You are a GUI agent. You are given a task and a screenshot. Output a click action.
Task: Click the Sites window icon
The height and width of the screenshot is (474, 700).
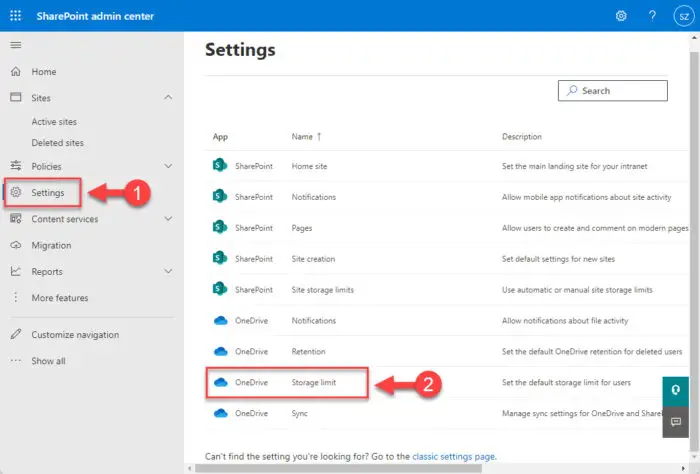click(x=16, y=97)
